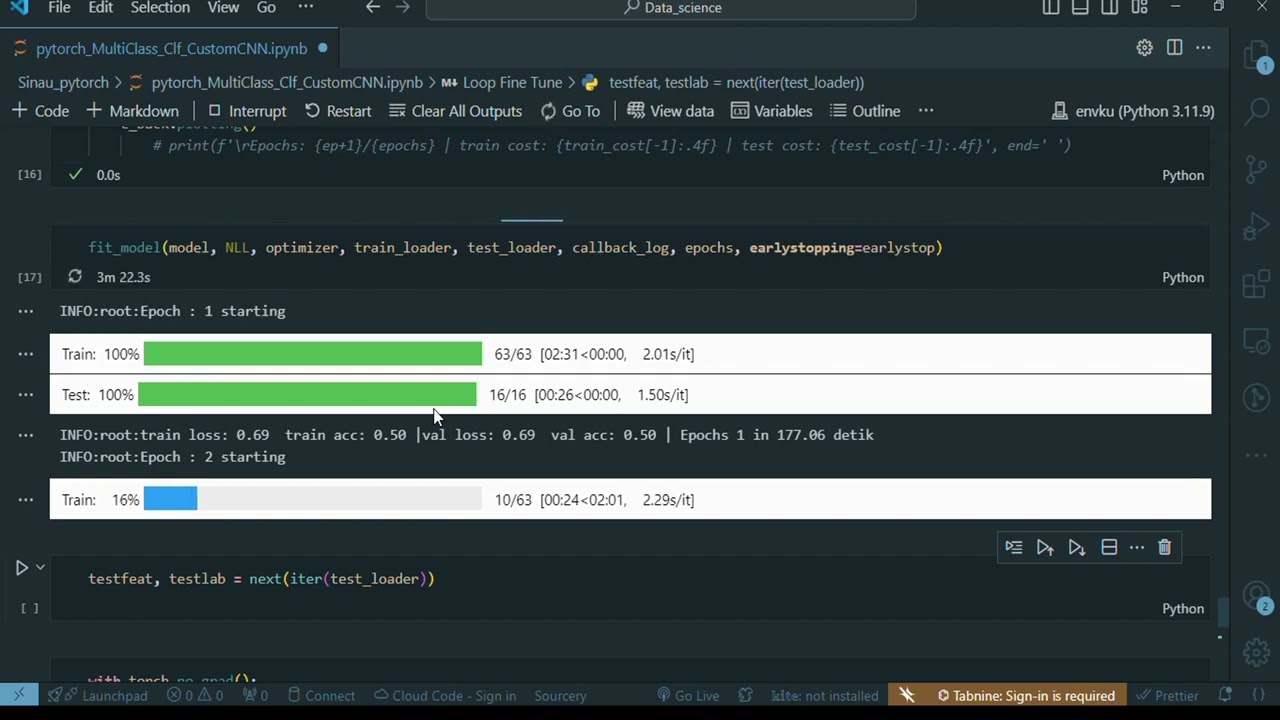The height and width of the screenshot is (720, 1280).
Task: Click Cloud Code - Sign in
Action: click(x=445, y=696)
